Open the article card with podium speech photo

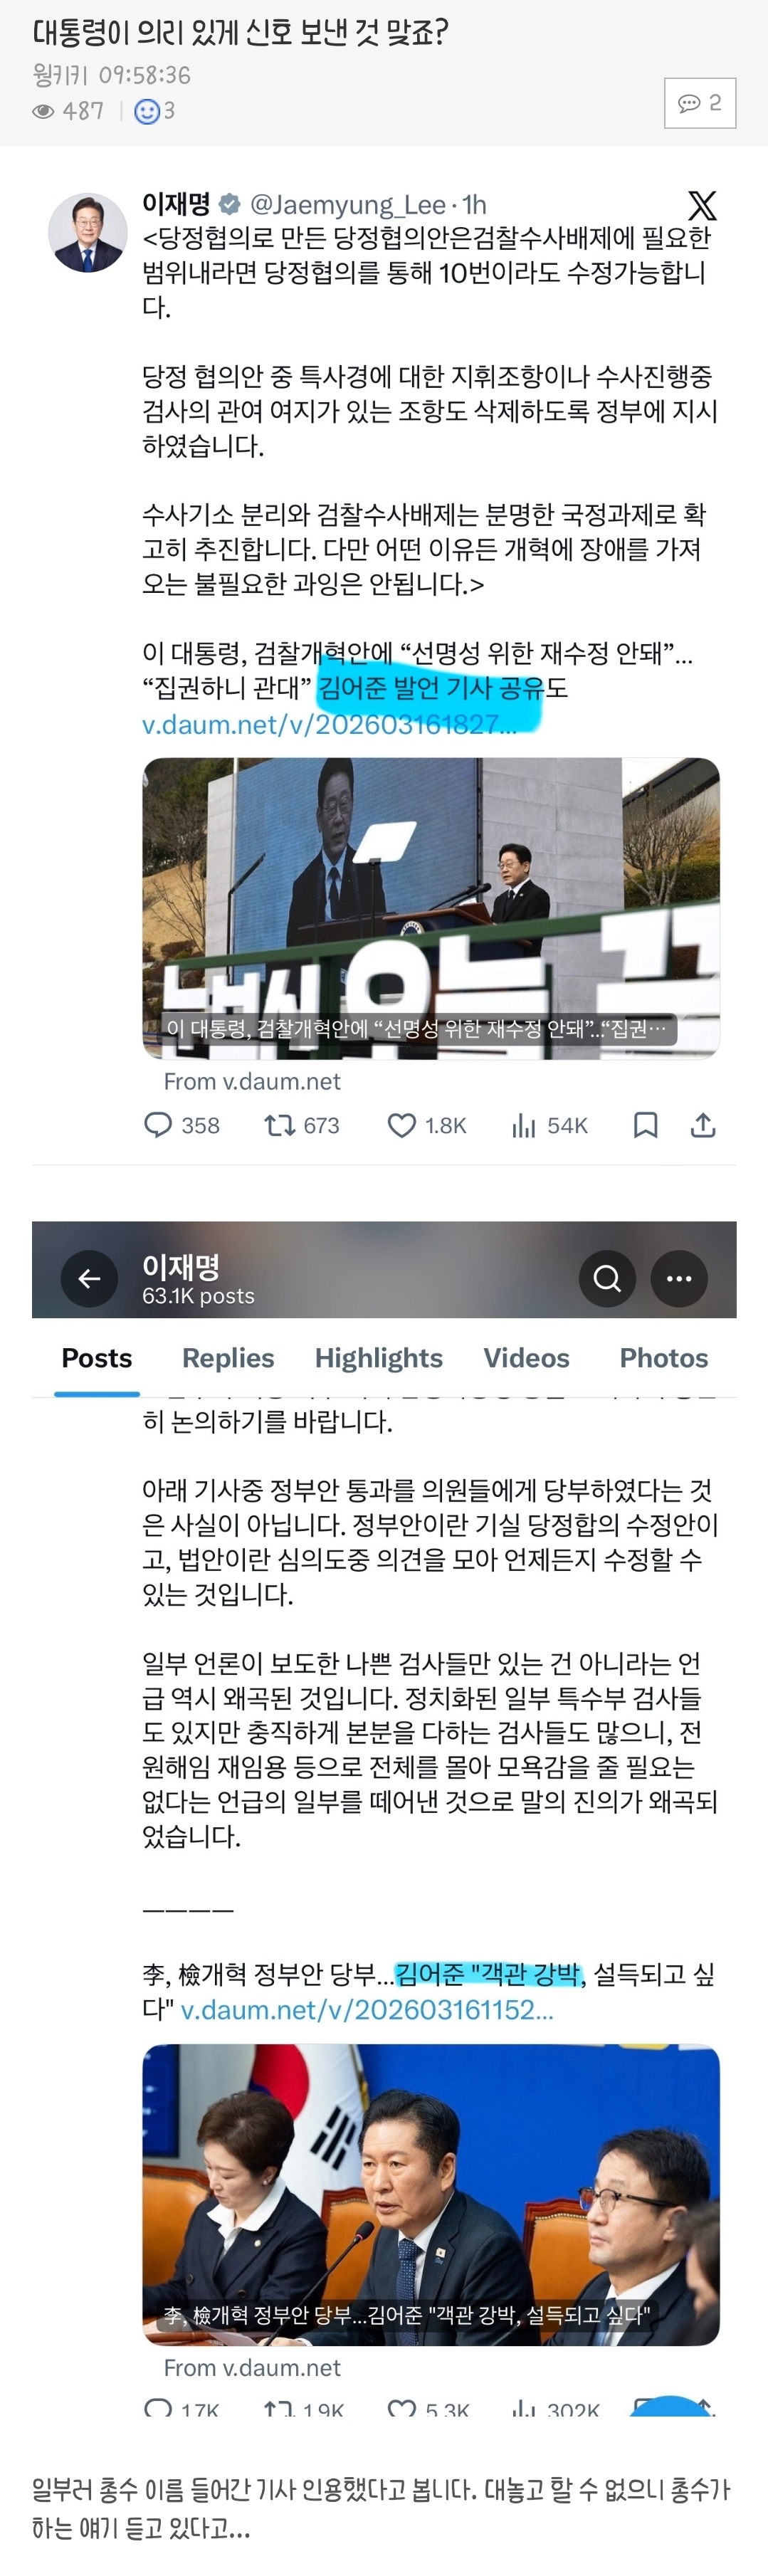click(431, 908)
